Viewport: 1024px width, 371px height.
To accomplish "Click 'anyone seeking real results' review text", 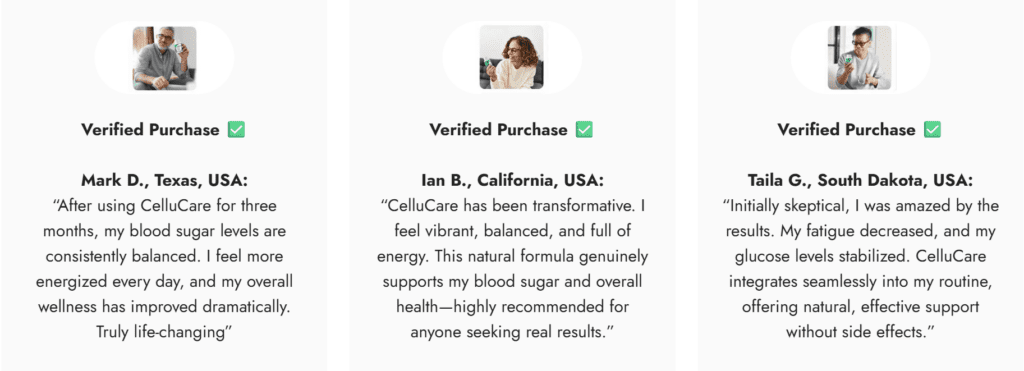I will pyautogui.click(x=513, y=332).
